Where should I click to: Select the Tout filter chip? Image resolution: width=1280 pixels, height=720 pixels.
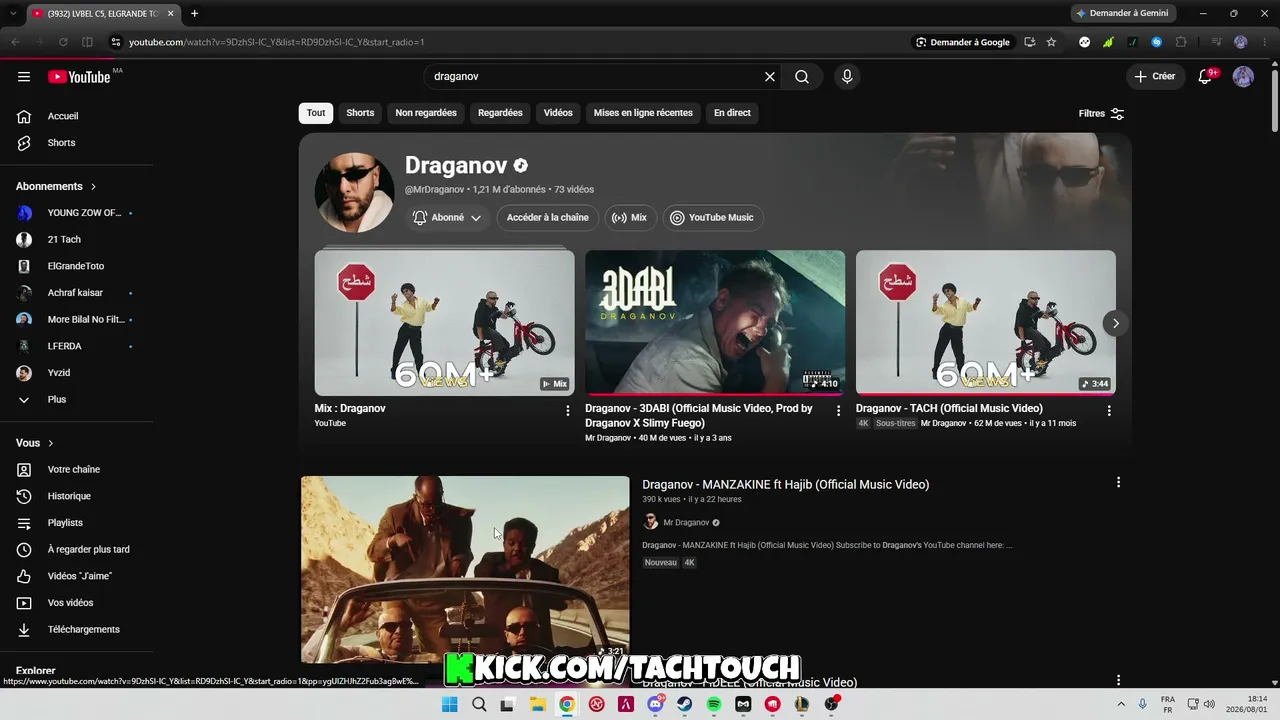click(x=316, y=113)
